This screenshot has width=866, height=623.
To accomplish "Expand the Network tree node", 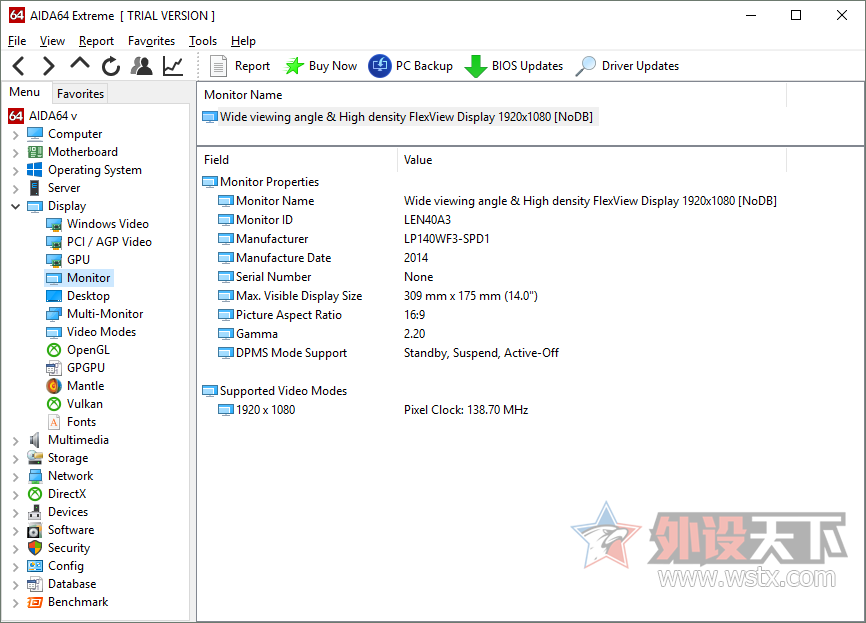I will 15,476.
